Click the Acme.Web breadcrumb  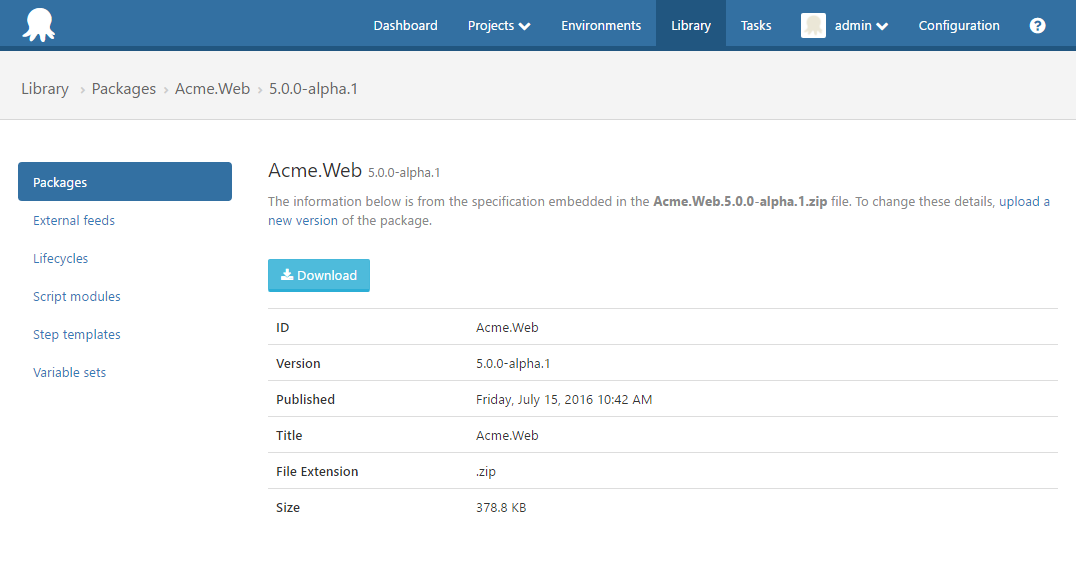point(212,89)
